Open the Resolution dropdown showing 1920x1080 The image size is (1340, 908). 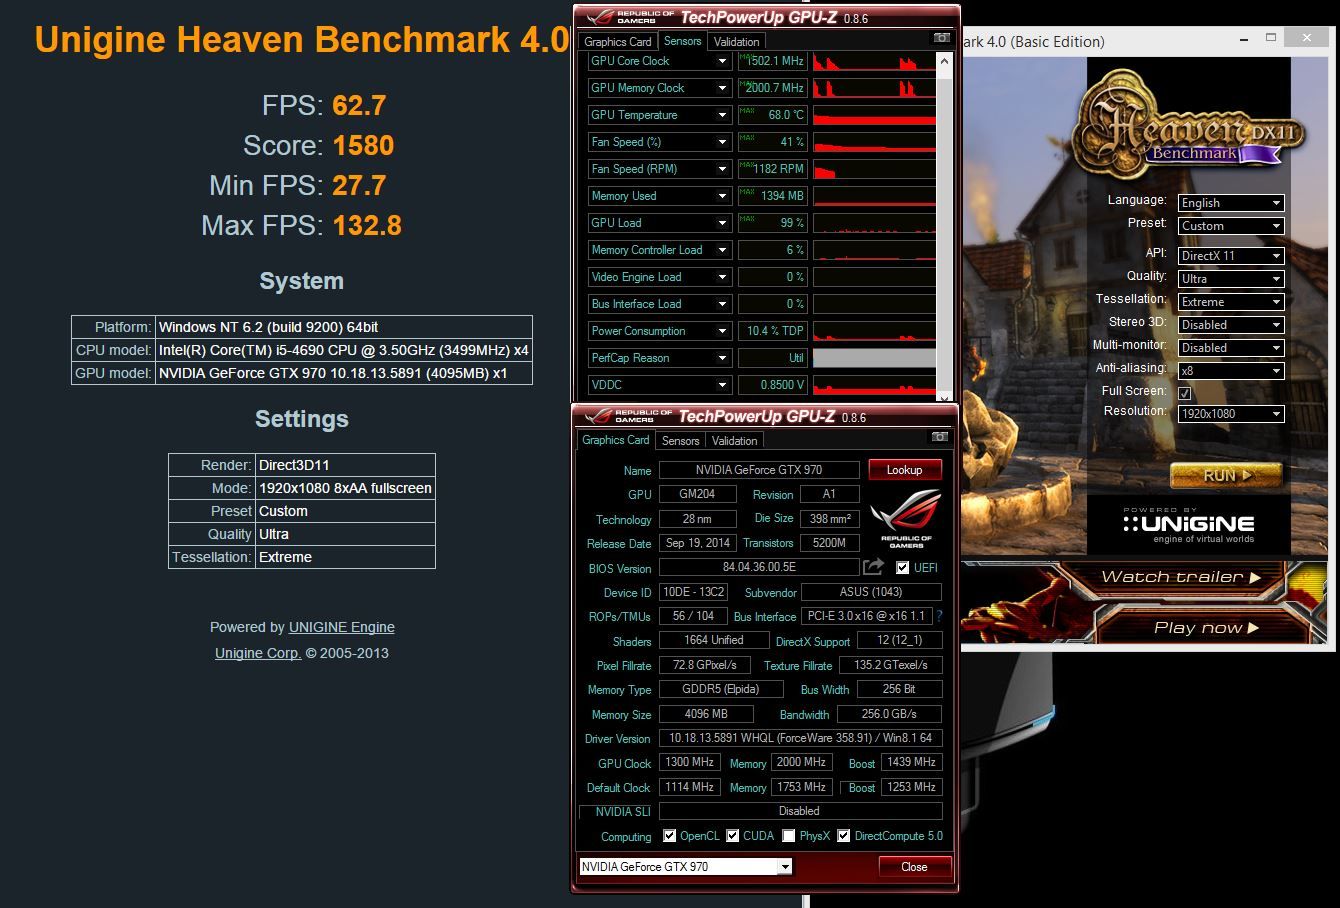pos(1231,414)
